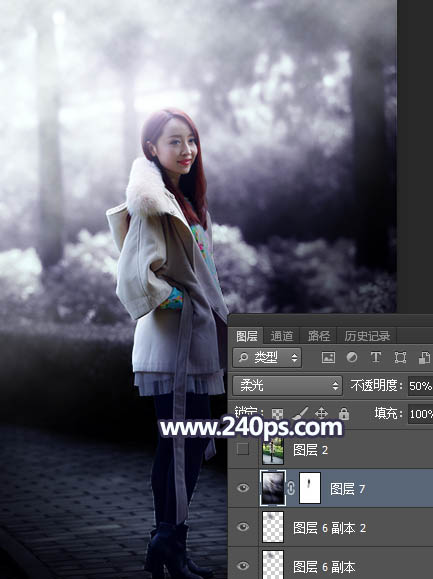
Task: Select the thumbnail of the bottom 图层 6 副本 layer
Action: (273, 565)
